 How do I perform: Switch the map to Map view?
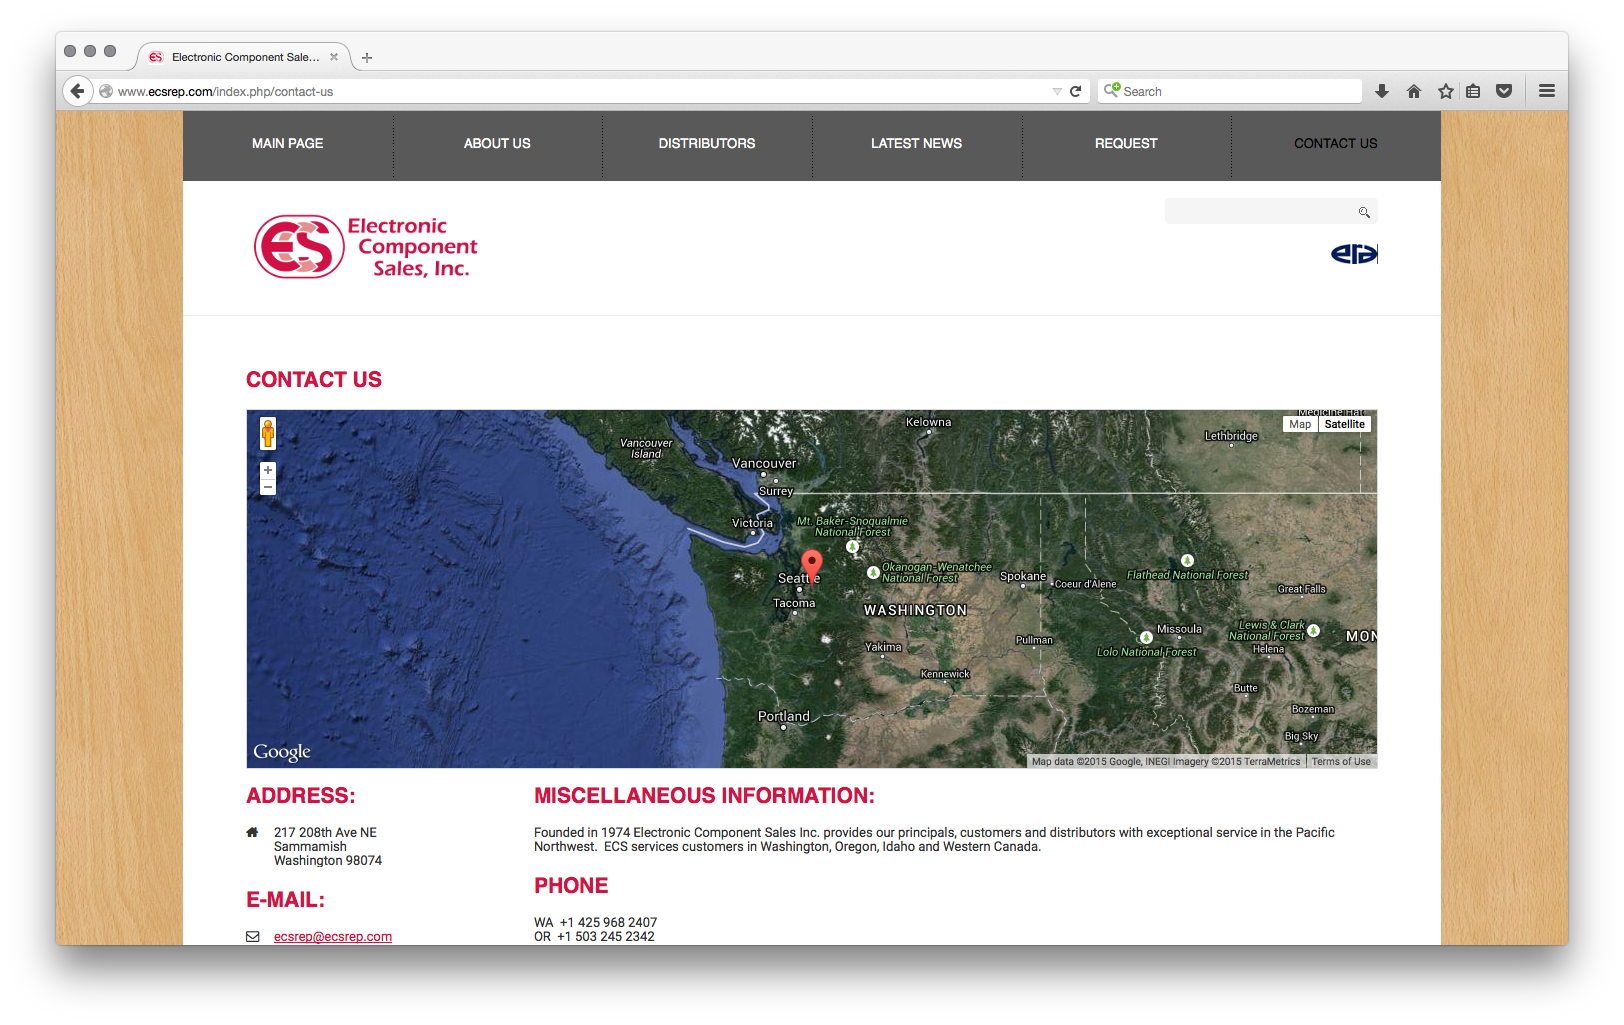[1300, 424]
